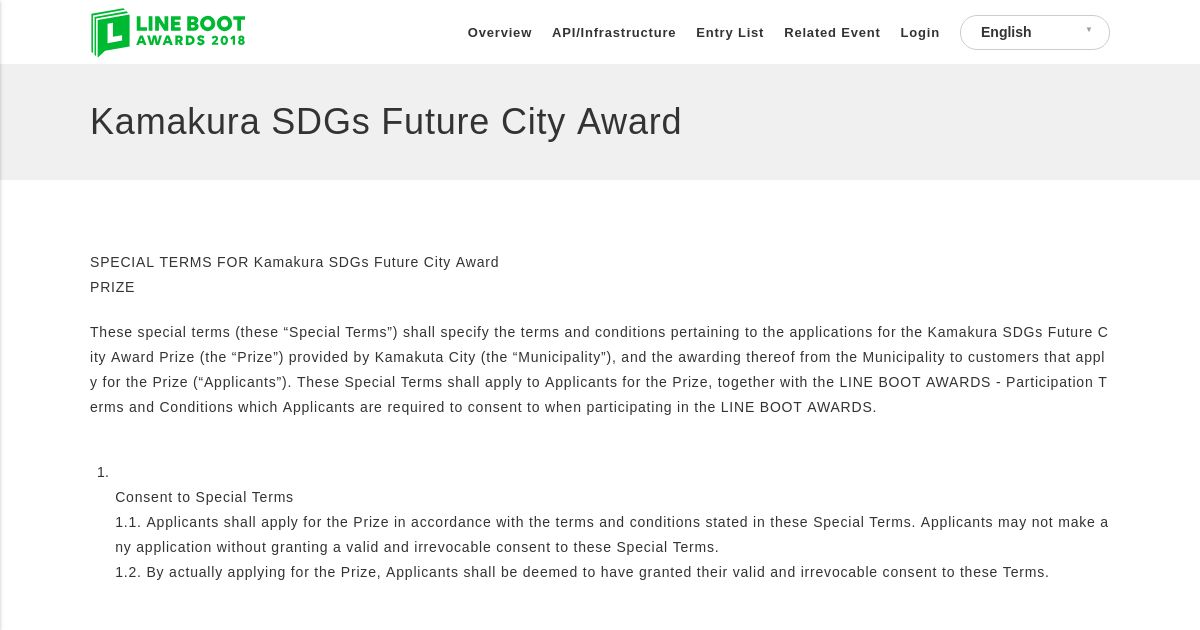Click the introductory Special Terms paragraph

[x=599, y=370]
